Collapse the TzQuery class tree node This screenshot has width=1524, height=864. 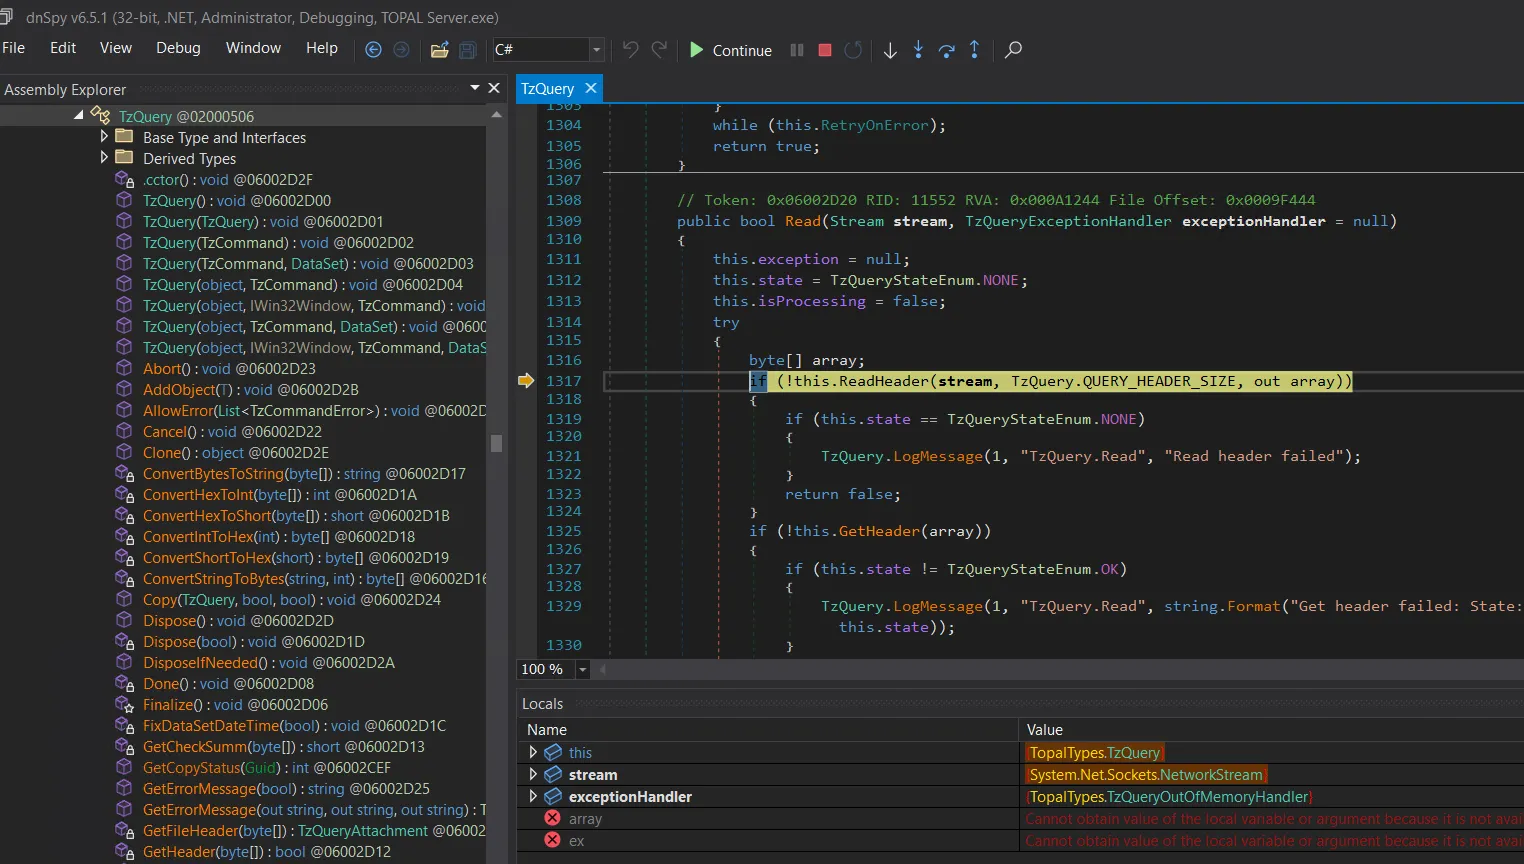[79, 116]
